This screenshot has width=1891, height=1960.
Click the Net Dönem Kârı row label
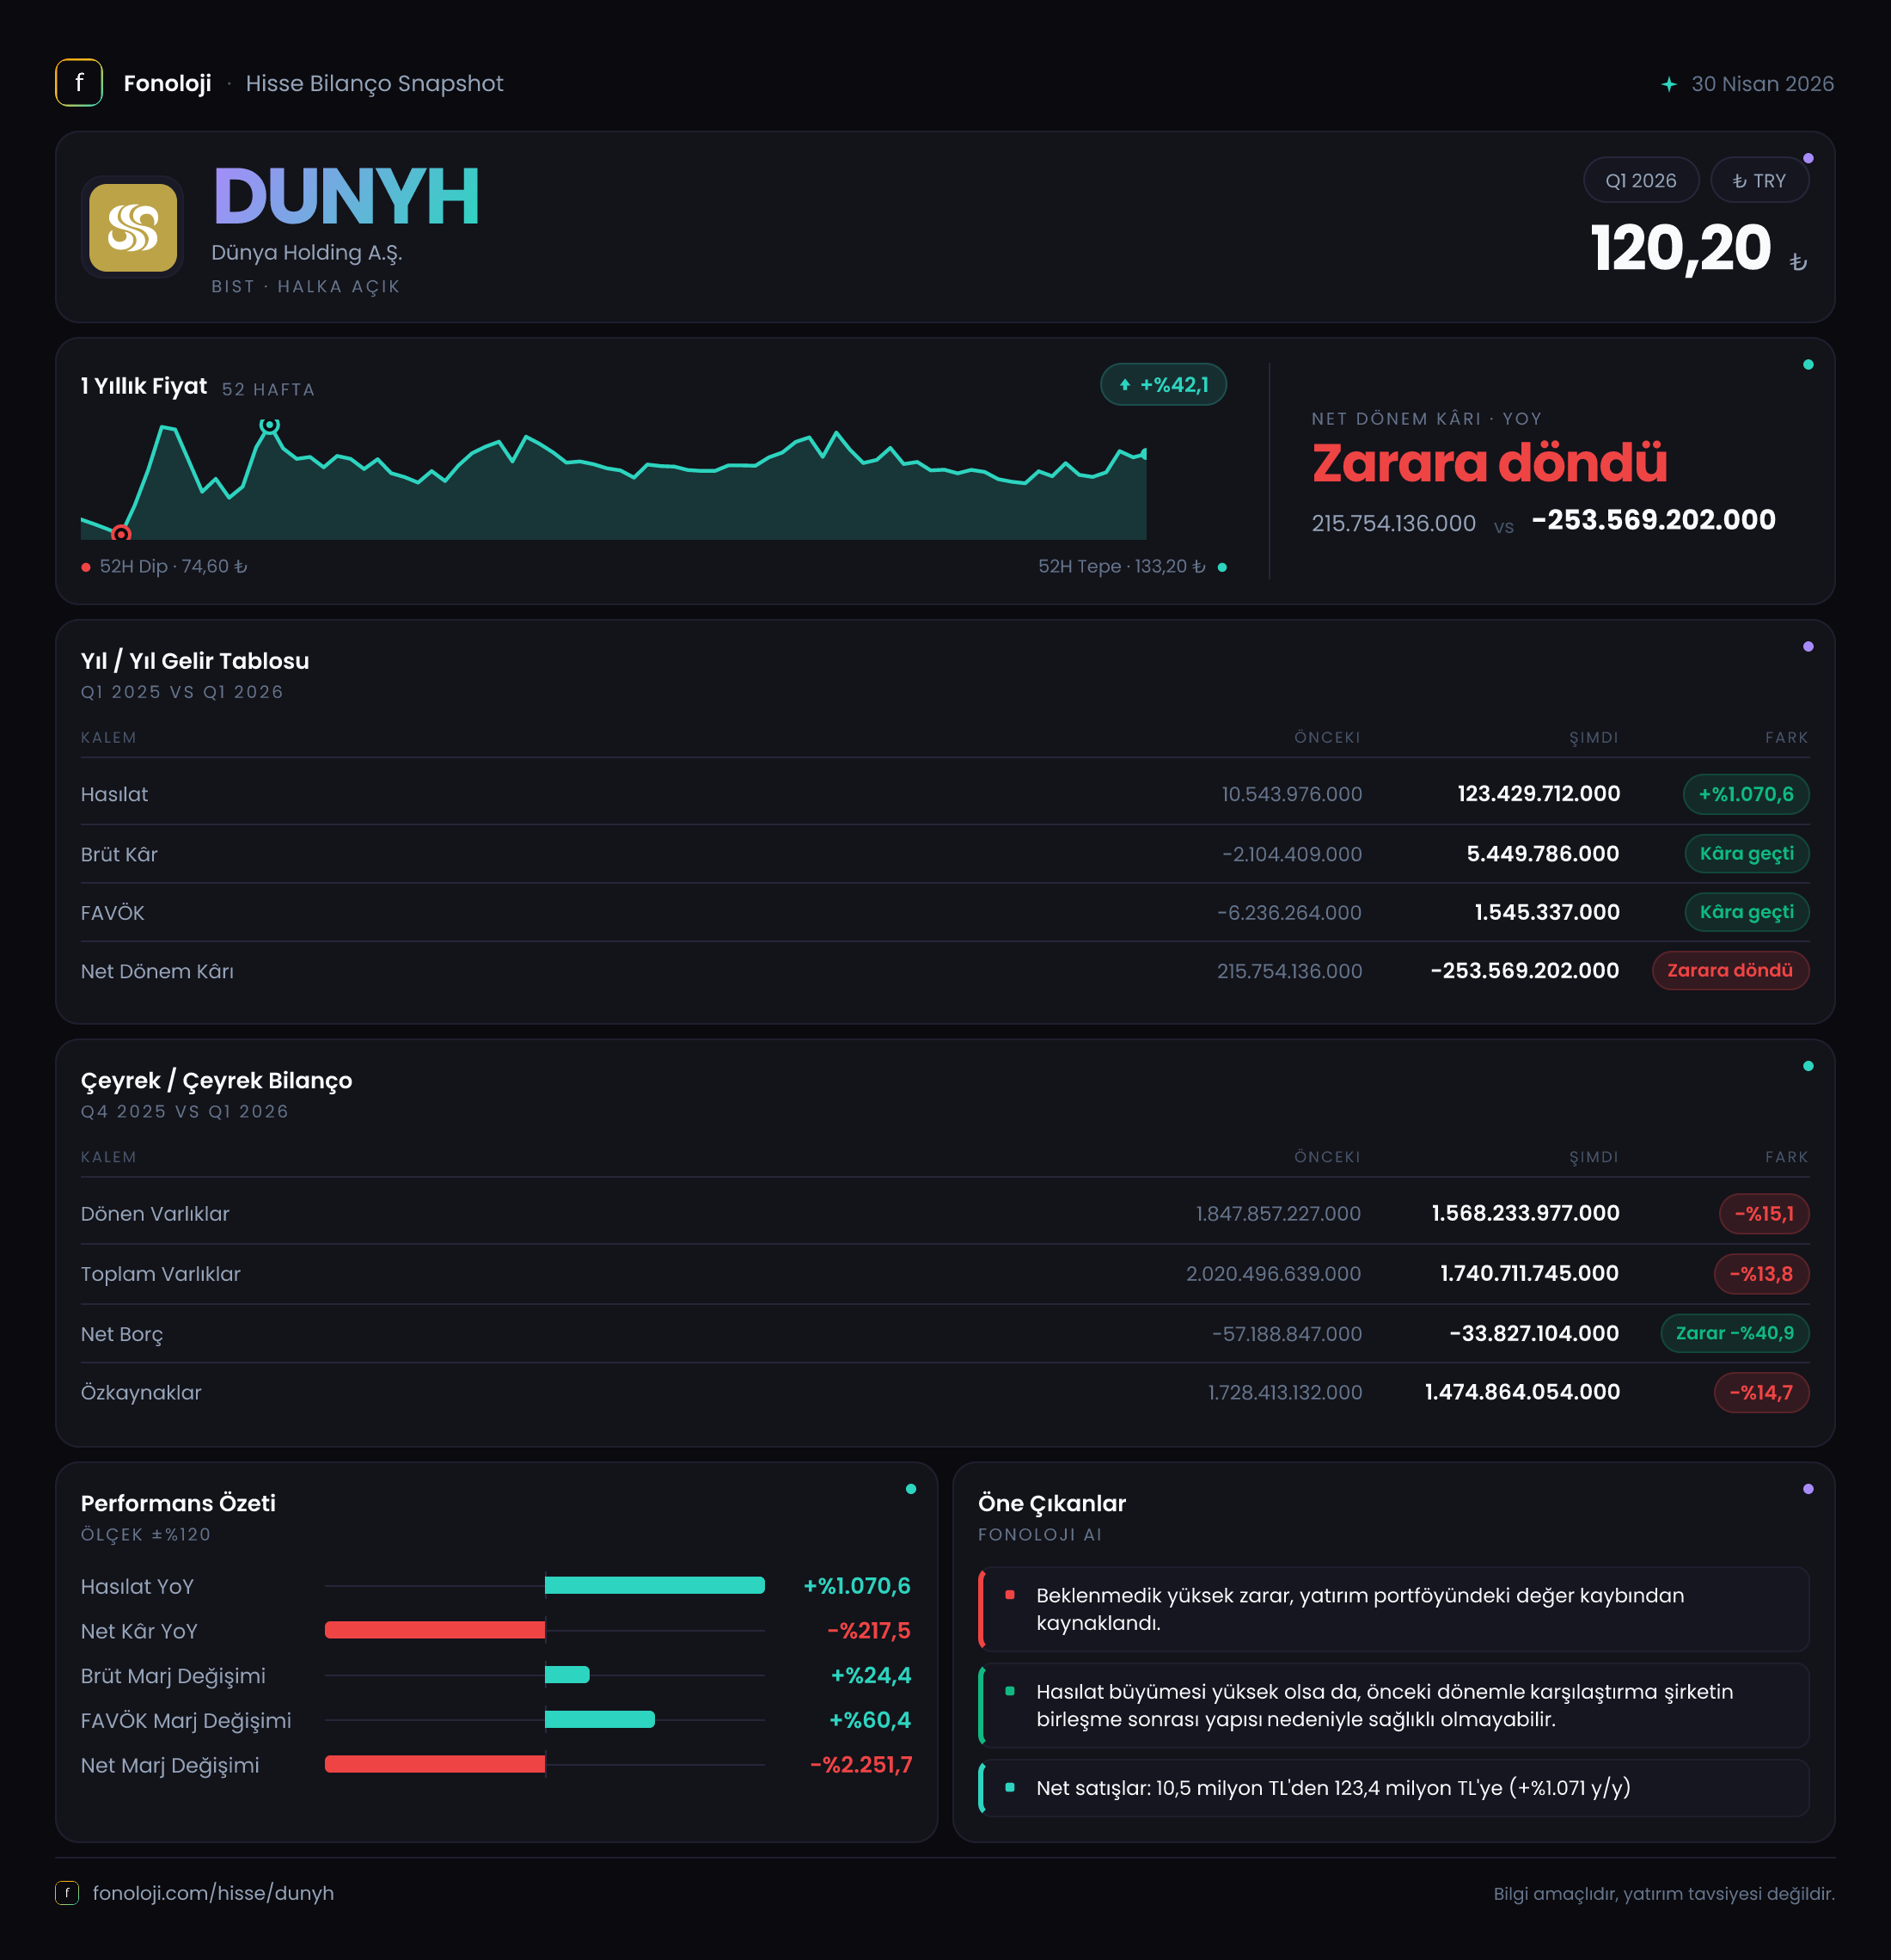[x=157, y=971]
